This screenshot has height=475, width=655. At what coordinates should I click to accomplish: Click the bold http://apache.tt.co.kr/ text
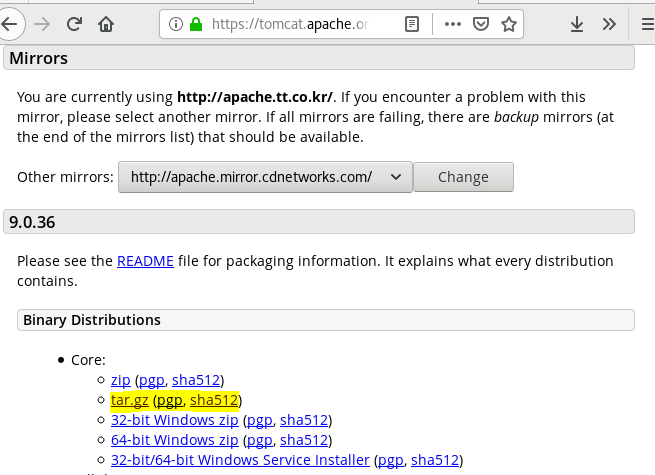click(255, 97)
